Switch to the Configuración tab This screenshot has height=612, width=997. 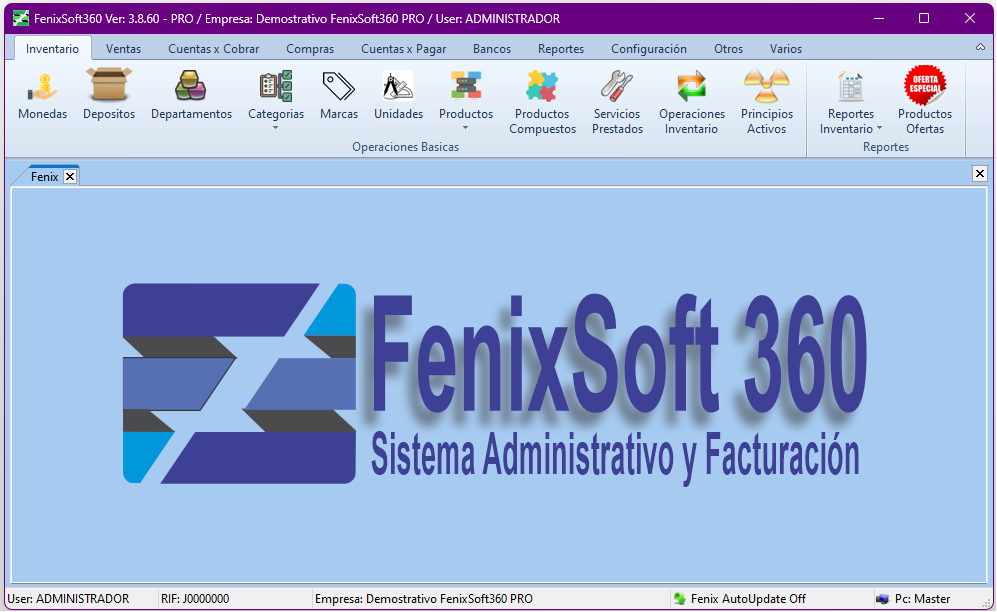pos(649,49)
